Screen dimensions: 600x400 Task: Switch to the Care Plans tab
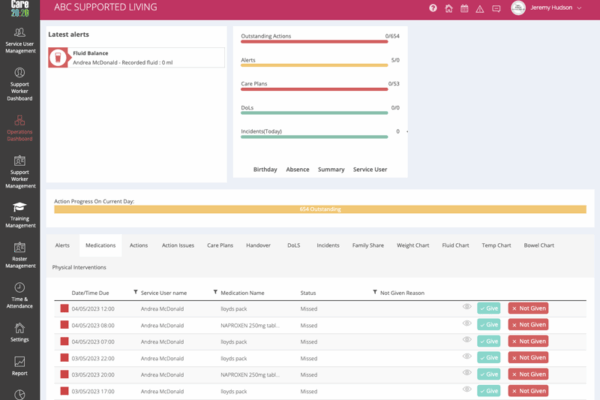[x=220, y=244]
